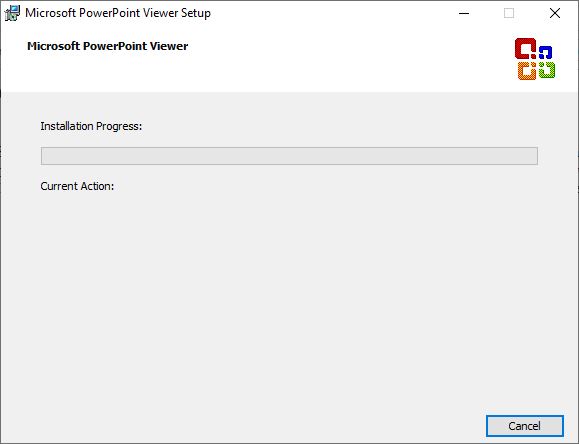Viewport: 579px width, 444px height.
Task: Cancel the PowerPoint Viewer installation
Action: coord(524,426)
